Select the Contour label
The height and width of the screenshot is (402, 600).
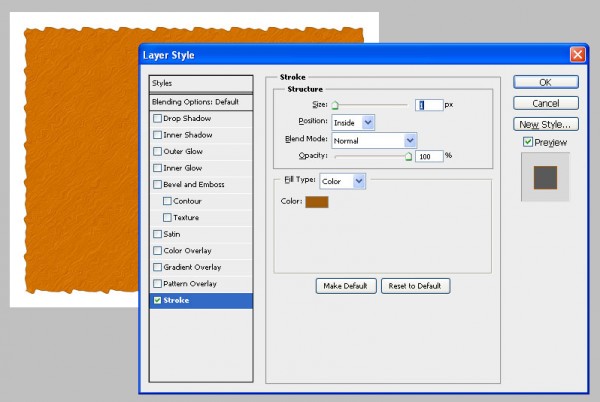(188, 201)
